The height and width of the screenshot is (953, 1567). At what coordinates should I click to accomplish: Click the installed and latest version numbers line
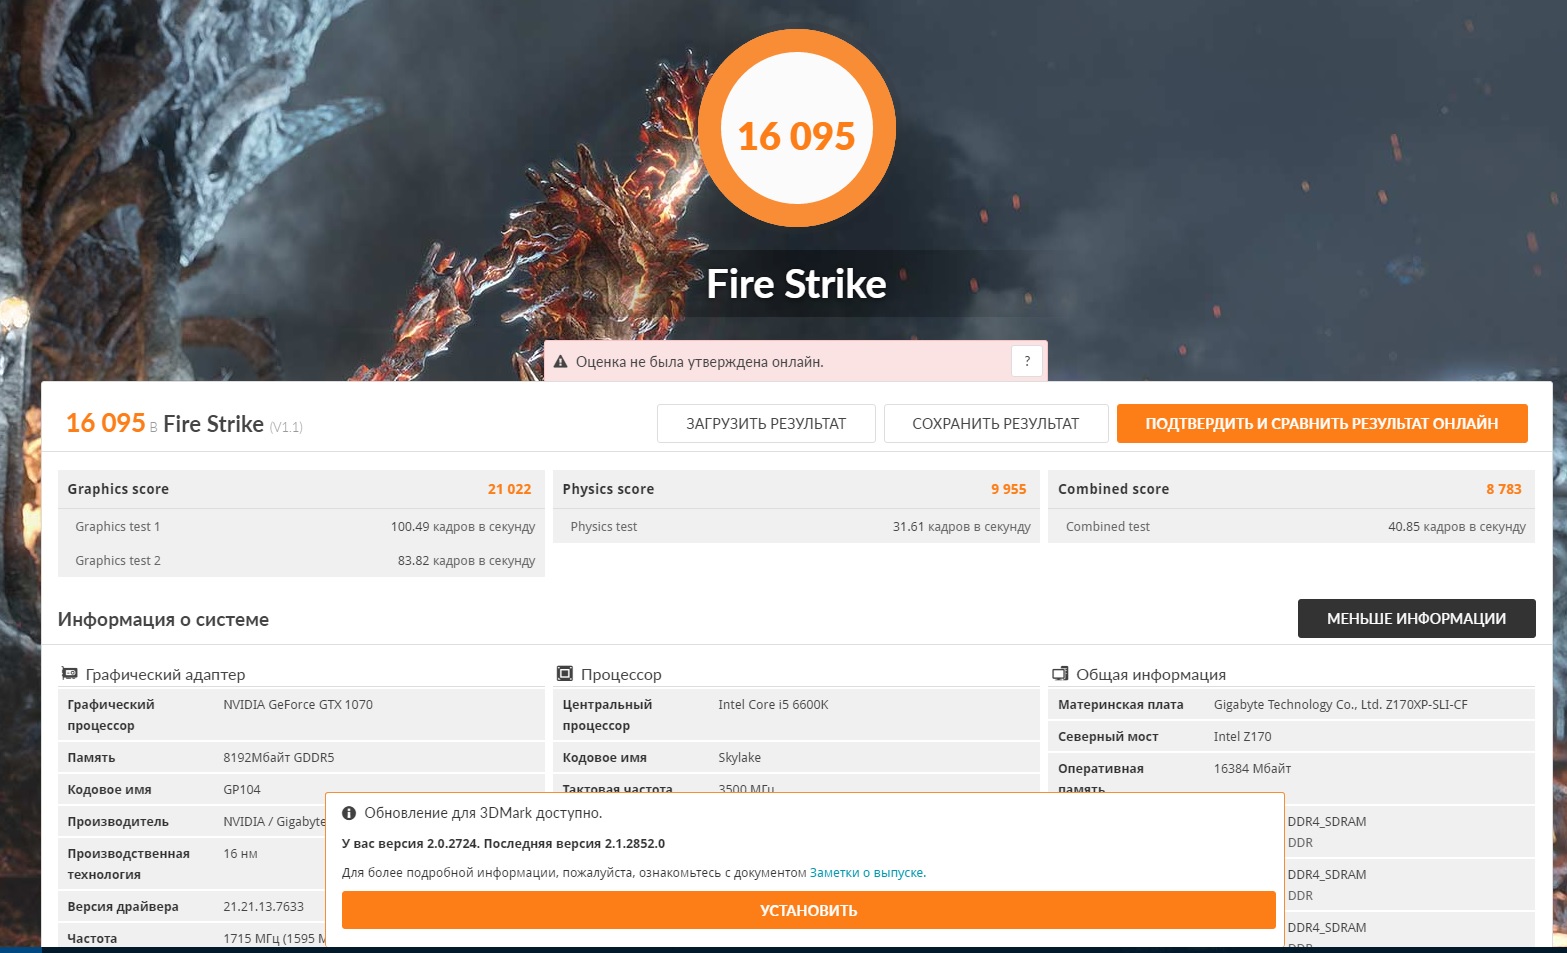(503, 843)
